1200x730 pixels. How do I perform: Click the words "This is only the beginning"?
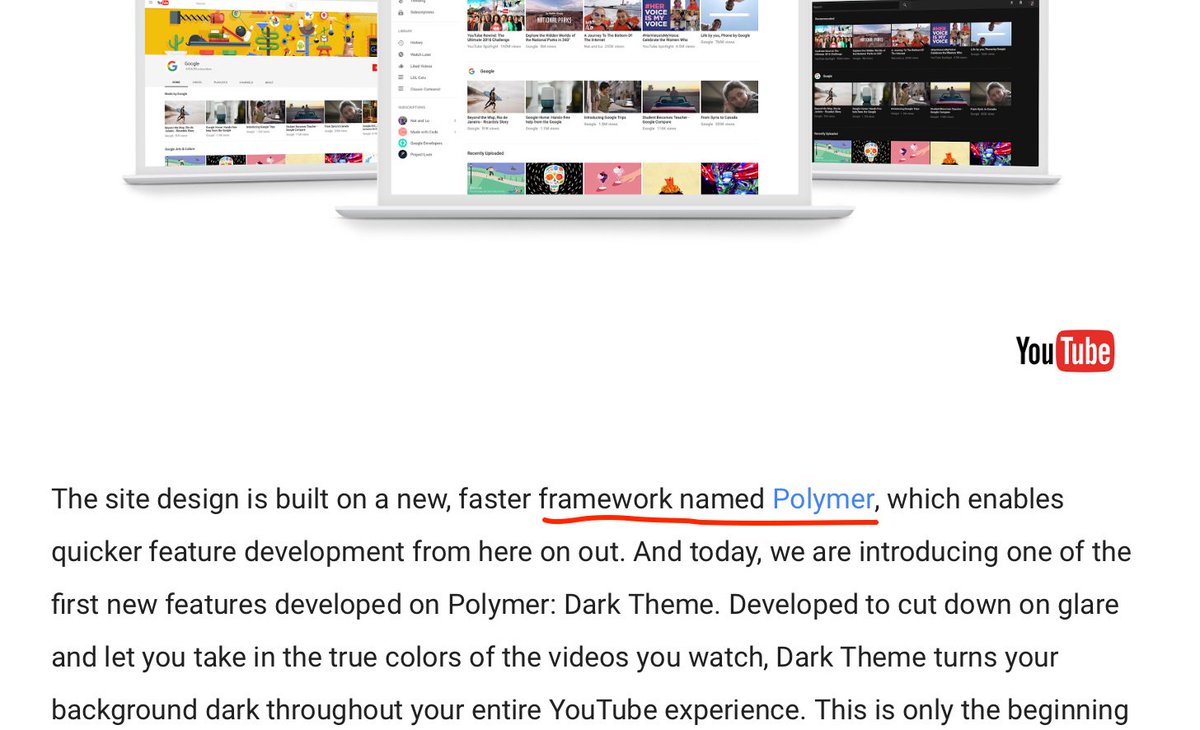click(971, 710)
